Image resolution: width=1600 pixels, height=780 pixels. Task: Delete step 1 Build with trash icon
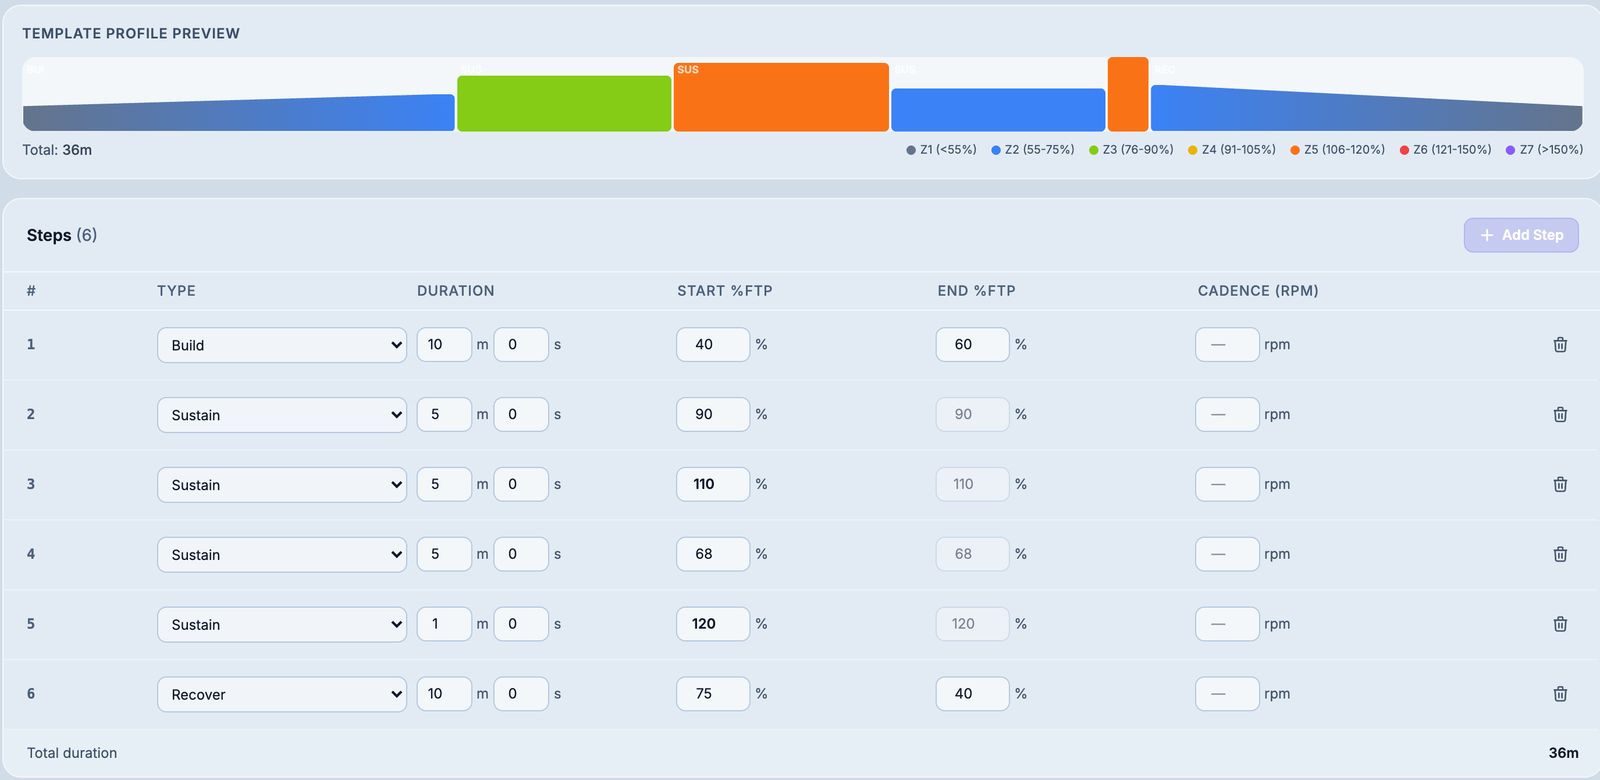click(1560, 344)
